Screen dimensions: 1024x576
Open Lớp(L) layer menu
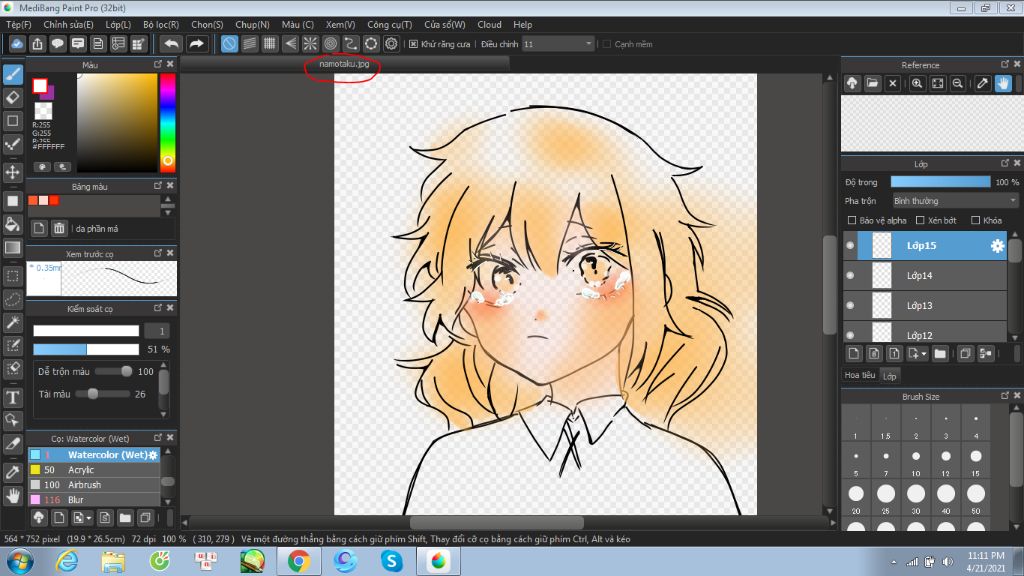click(x=118, y=24)
